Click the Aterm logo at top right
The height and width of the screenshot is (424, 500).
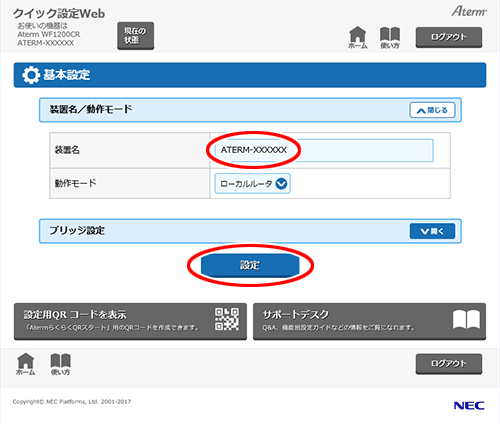click(x=469, y=11)
